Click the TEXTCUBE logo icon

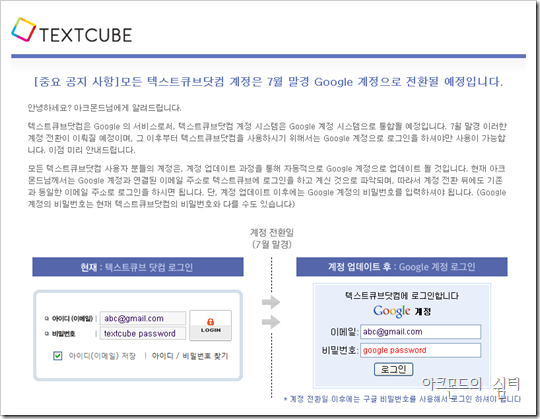click(23, 30)
